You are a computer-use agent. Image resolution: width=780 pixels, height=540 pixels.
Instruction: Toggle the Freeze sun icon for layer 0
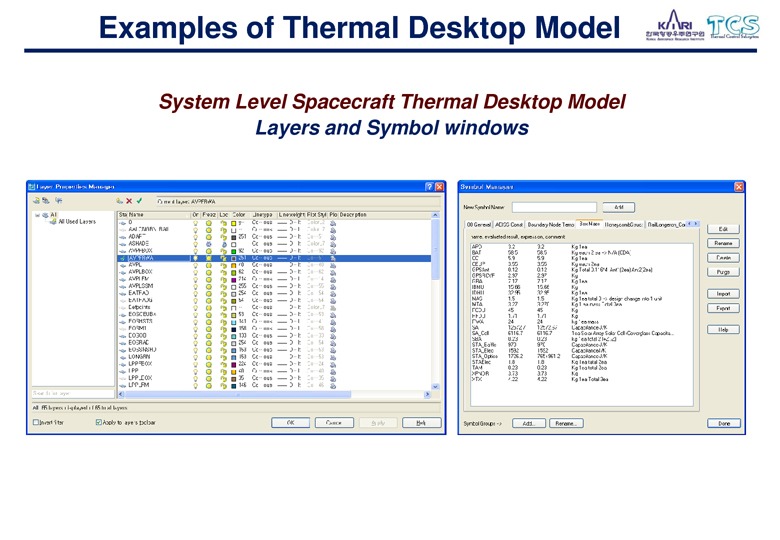tap(209, 223)
